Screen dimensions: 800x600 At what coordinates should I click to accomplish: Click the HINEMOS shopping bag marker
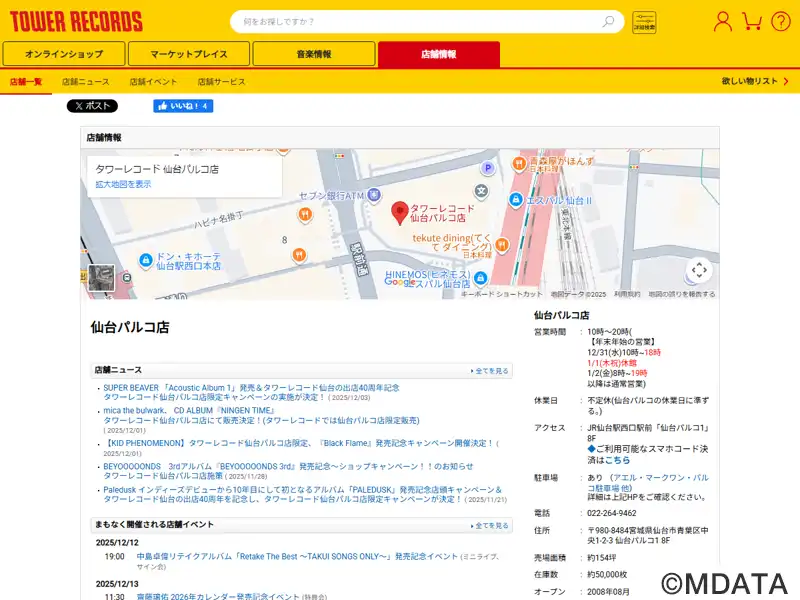[x=480, y=278]
